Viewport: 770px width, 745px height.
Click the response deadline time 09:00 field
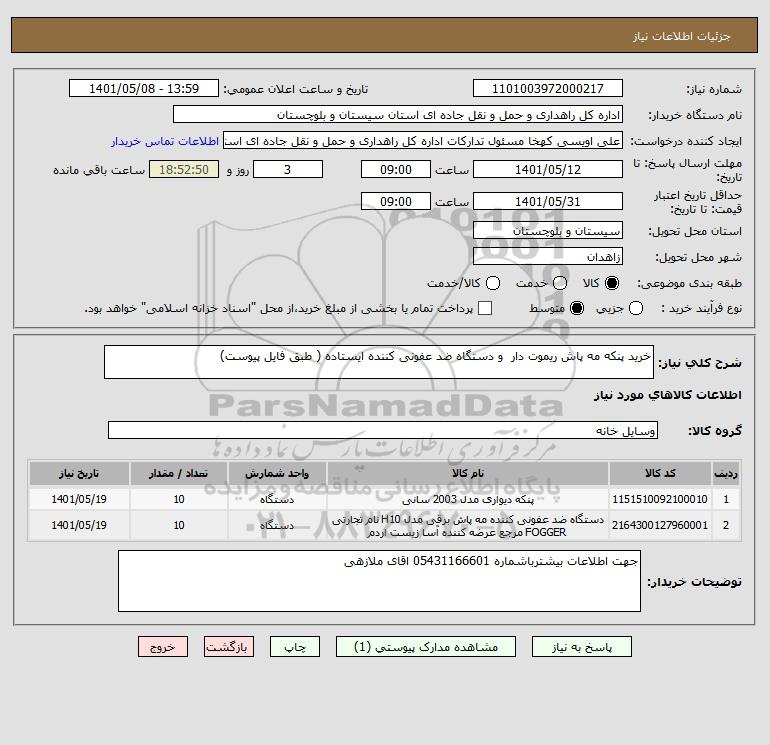396,169
